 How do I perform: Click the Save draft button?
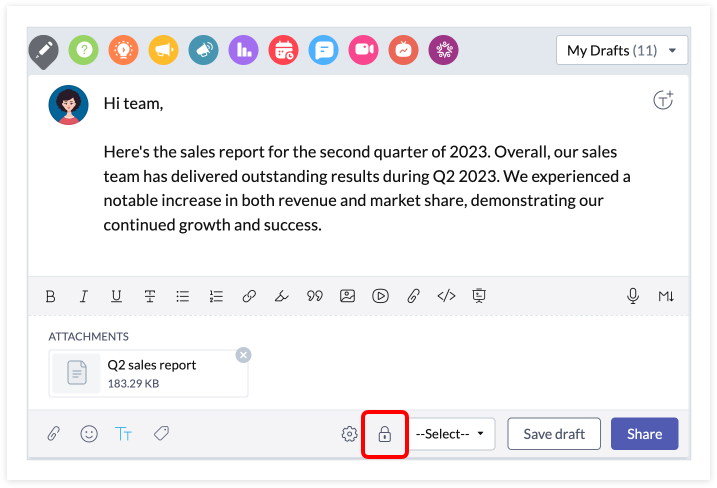(x=554, y=434)
